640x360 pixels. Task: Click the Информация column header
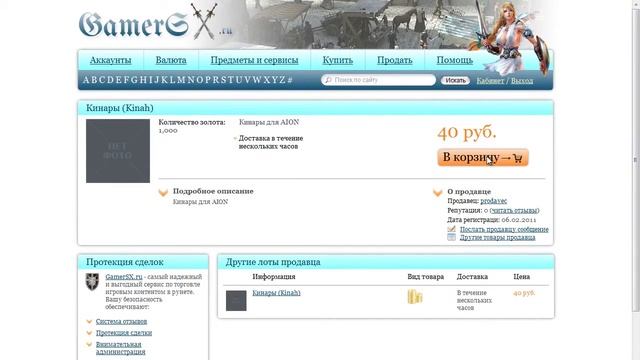[274, 277]
